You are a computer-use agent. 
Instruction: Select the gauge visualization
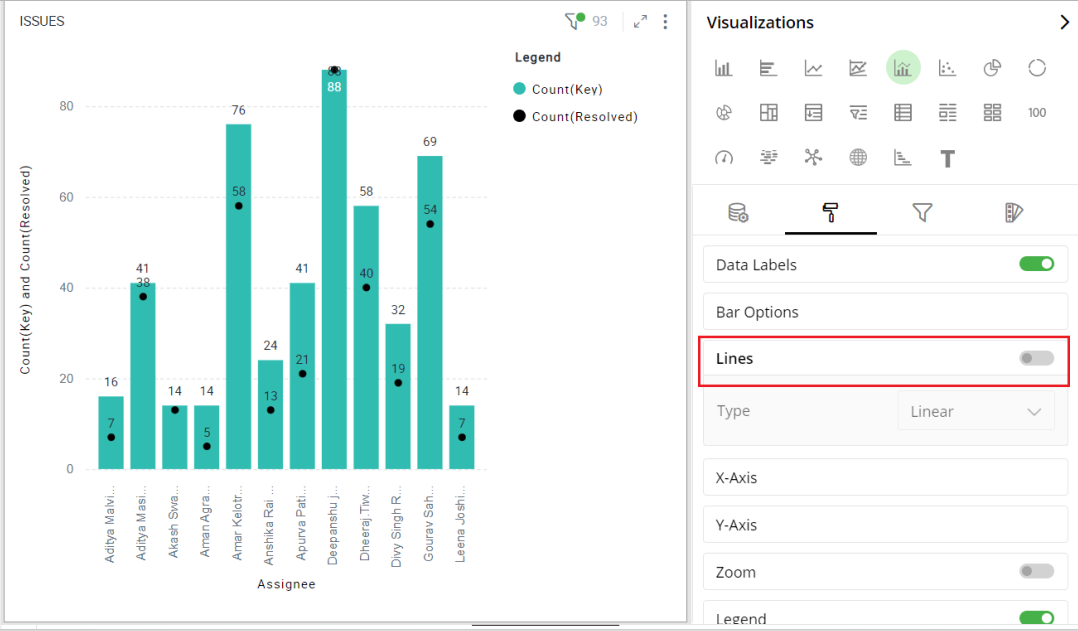(x=723, y=158)
